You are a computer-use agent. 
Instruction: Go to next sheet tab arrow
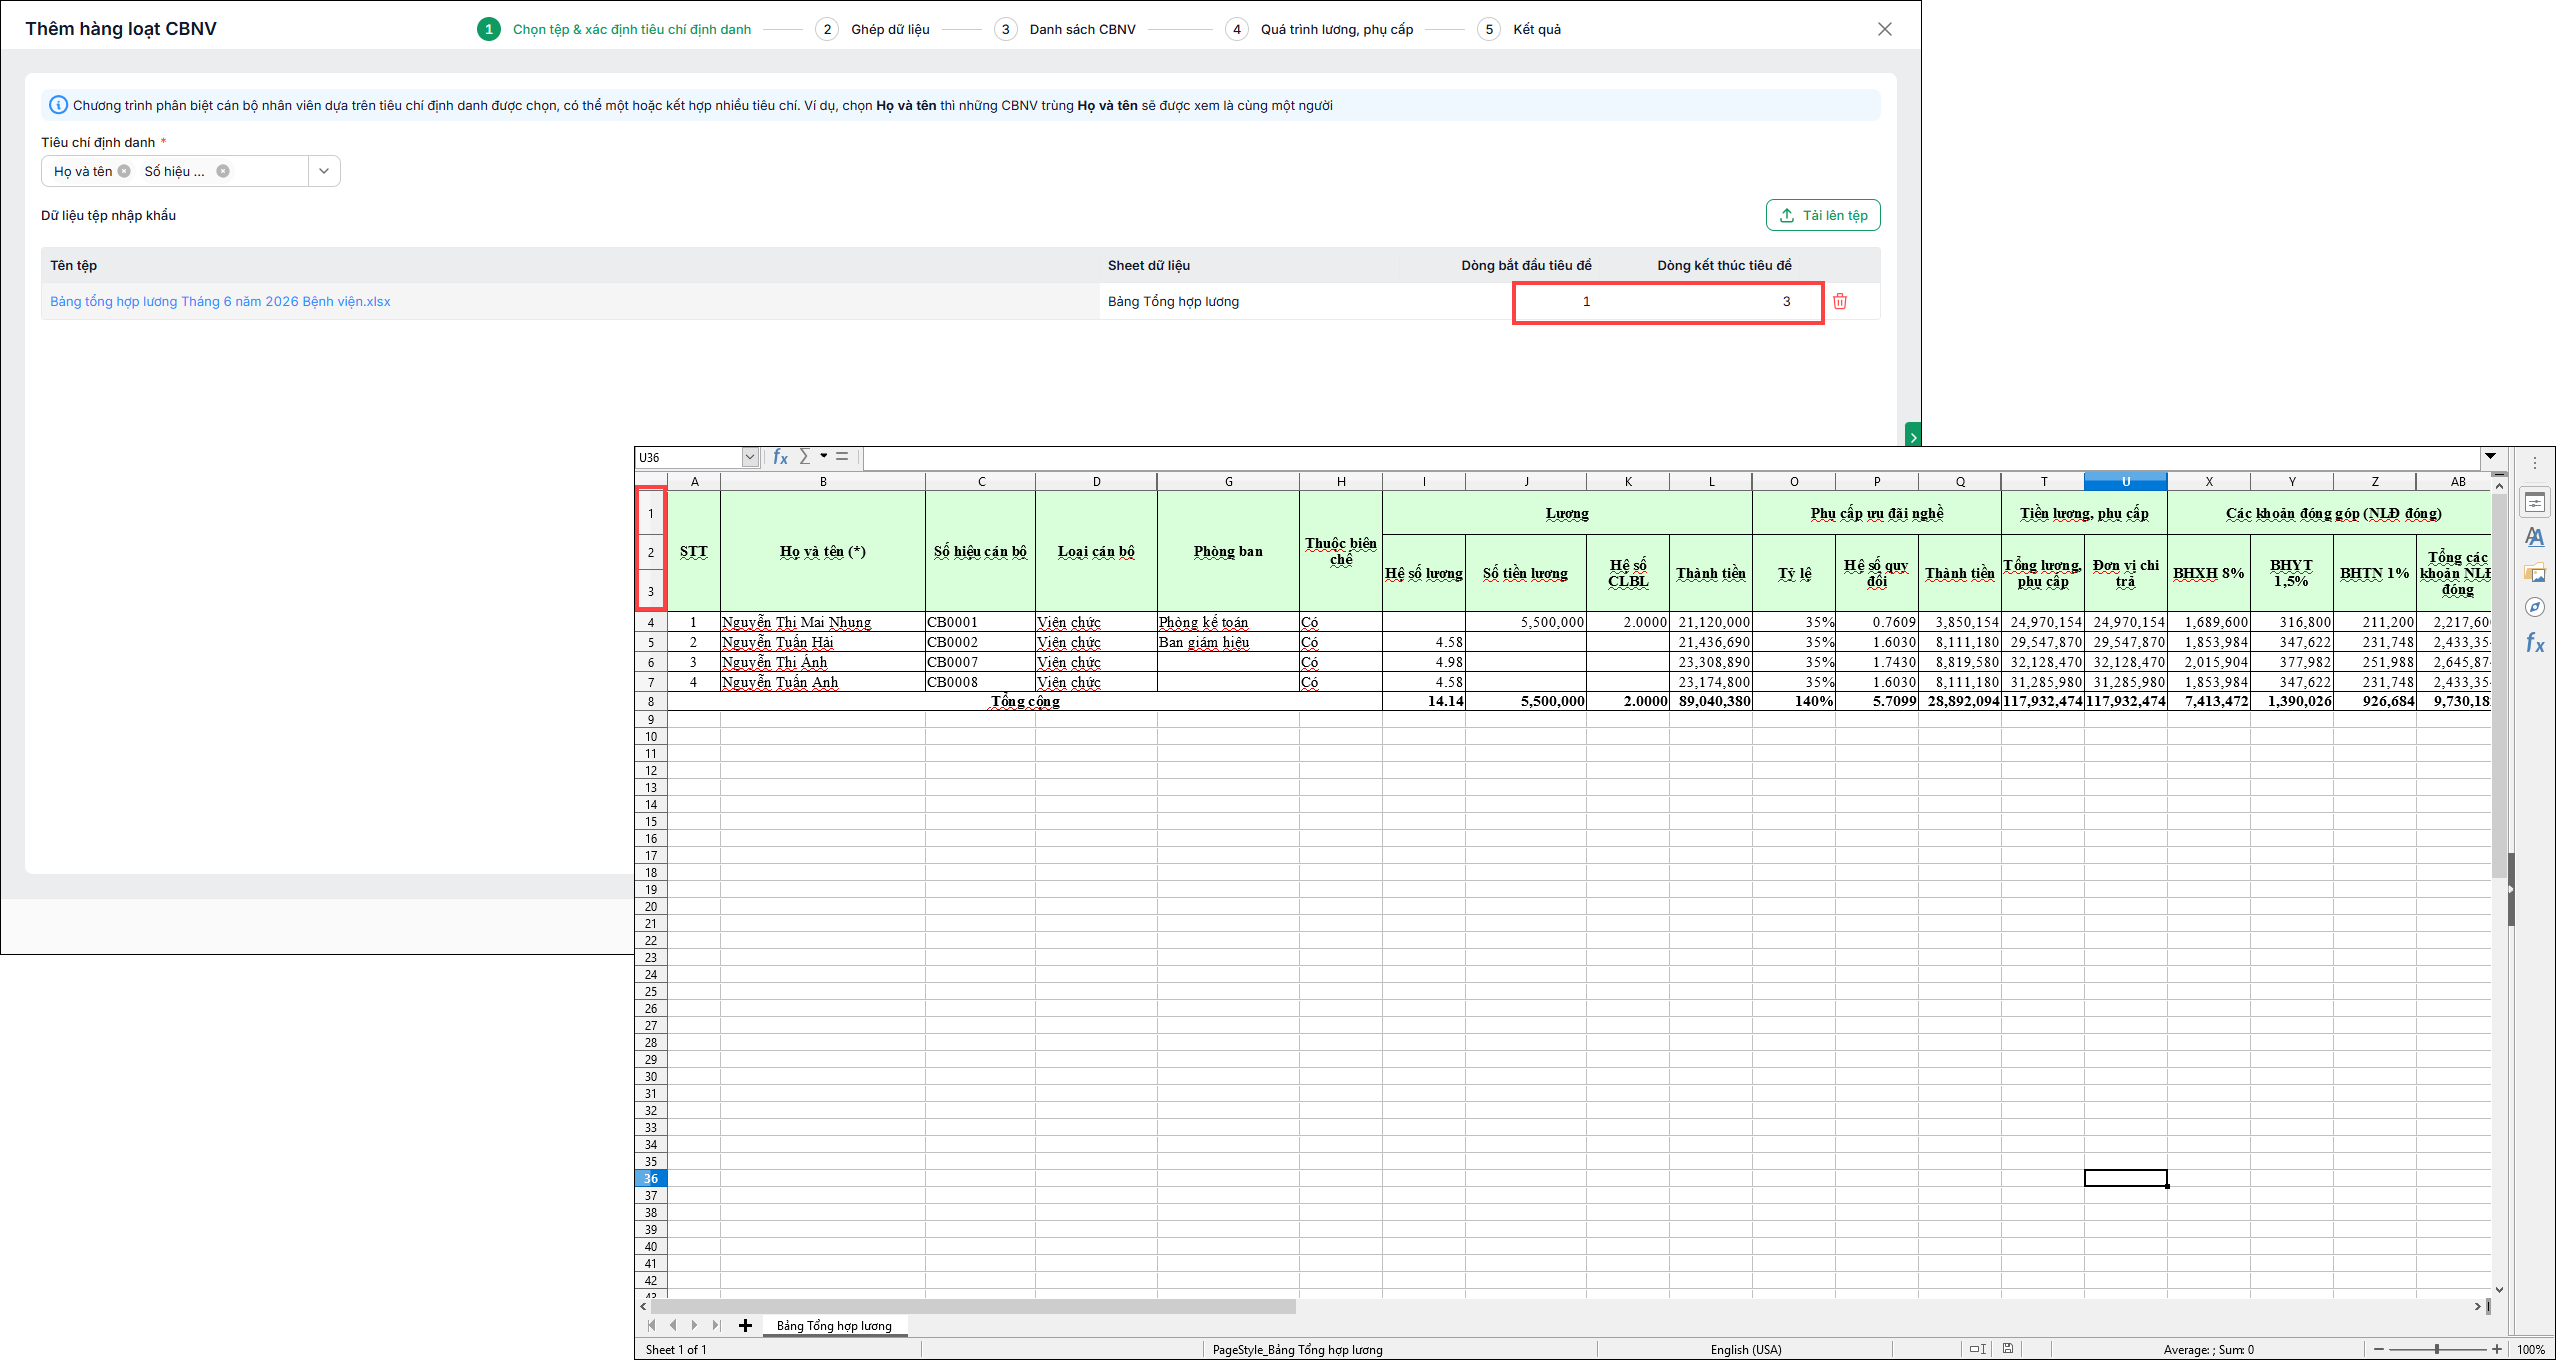(x=694, y=1326)
